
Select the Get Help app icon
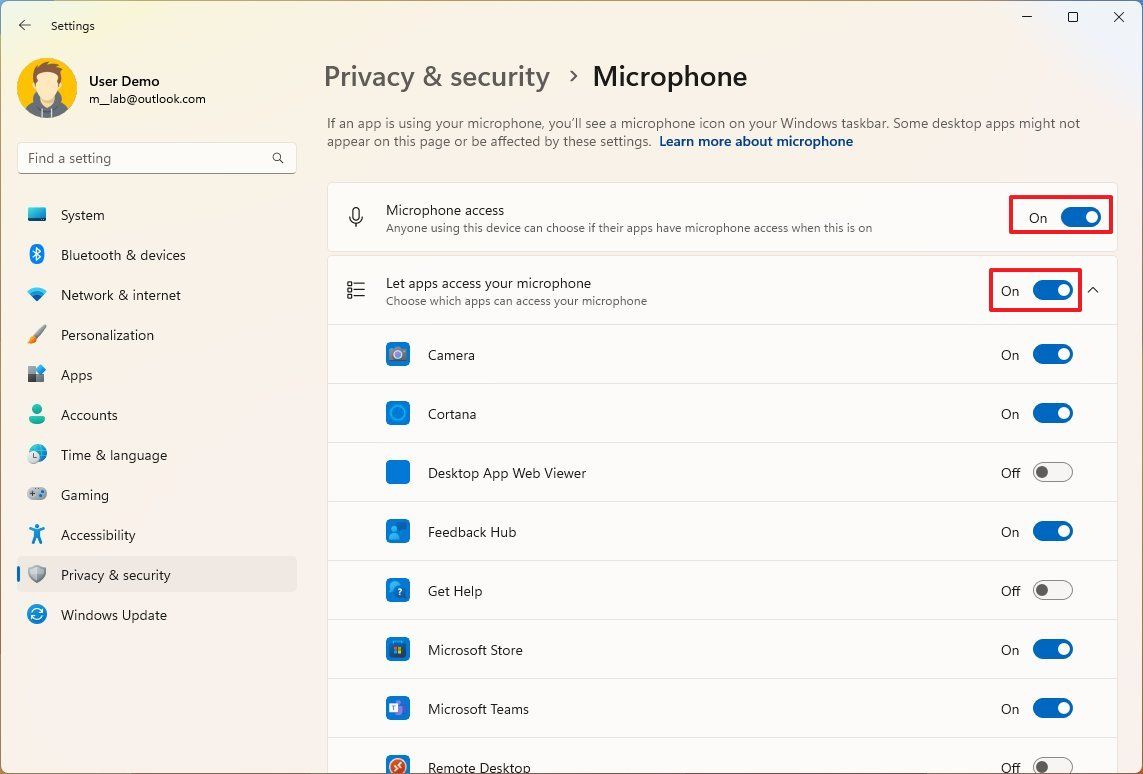click(398, 590)
